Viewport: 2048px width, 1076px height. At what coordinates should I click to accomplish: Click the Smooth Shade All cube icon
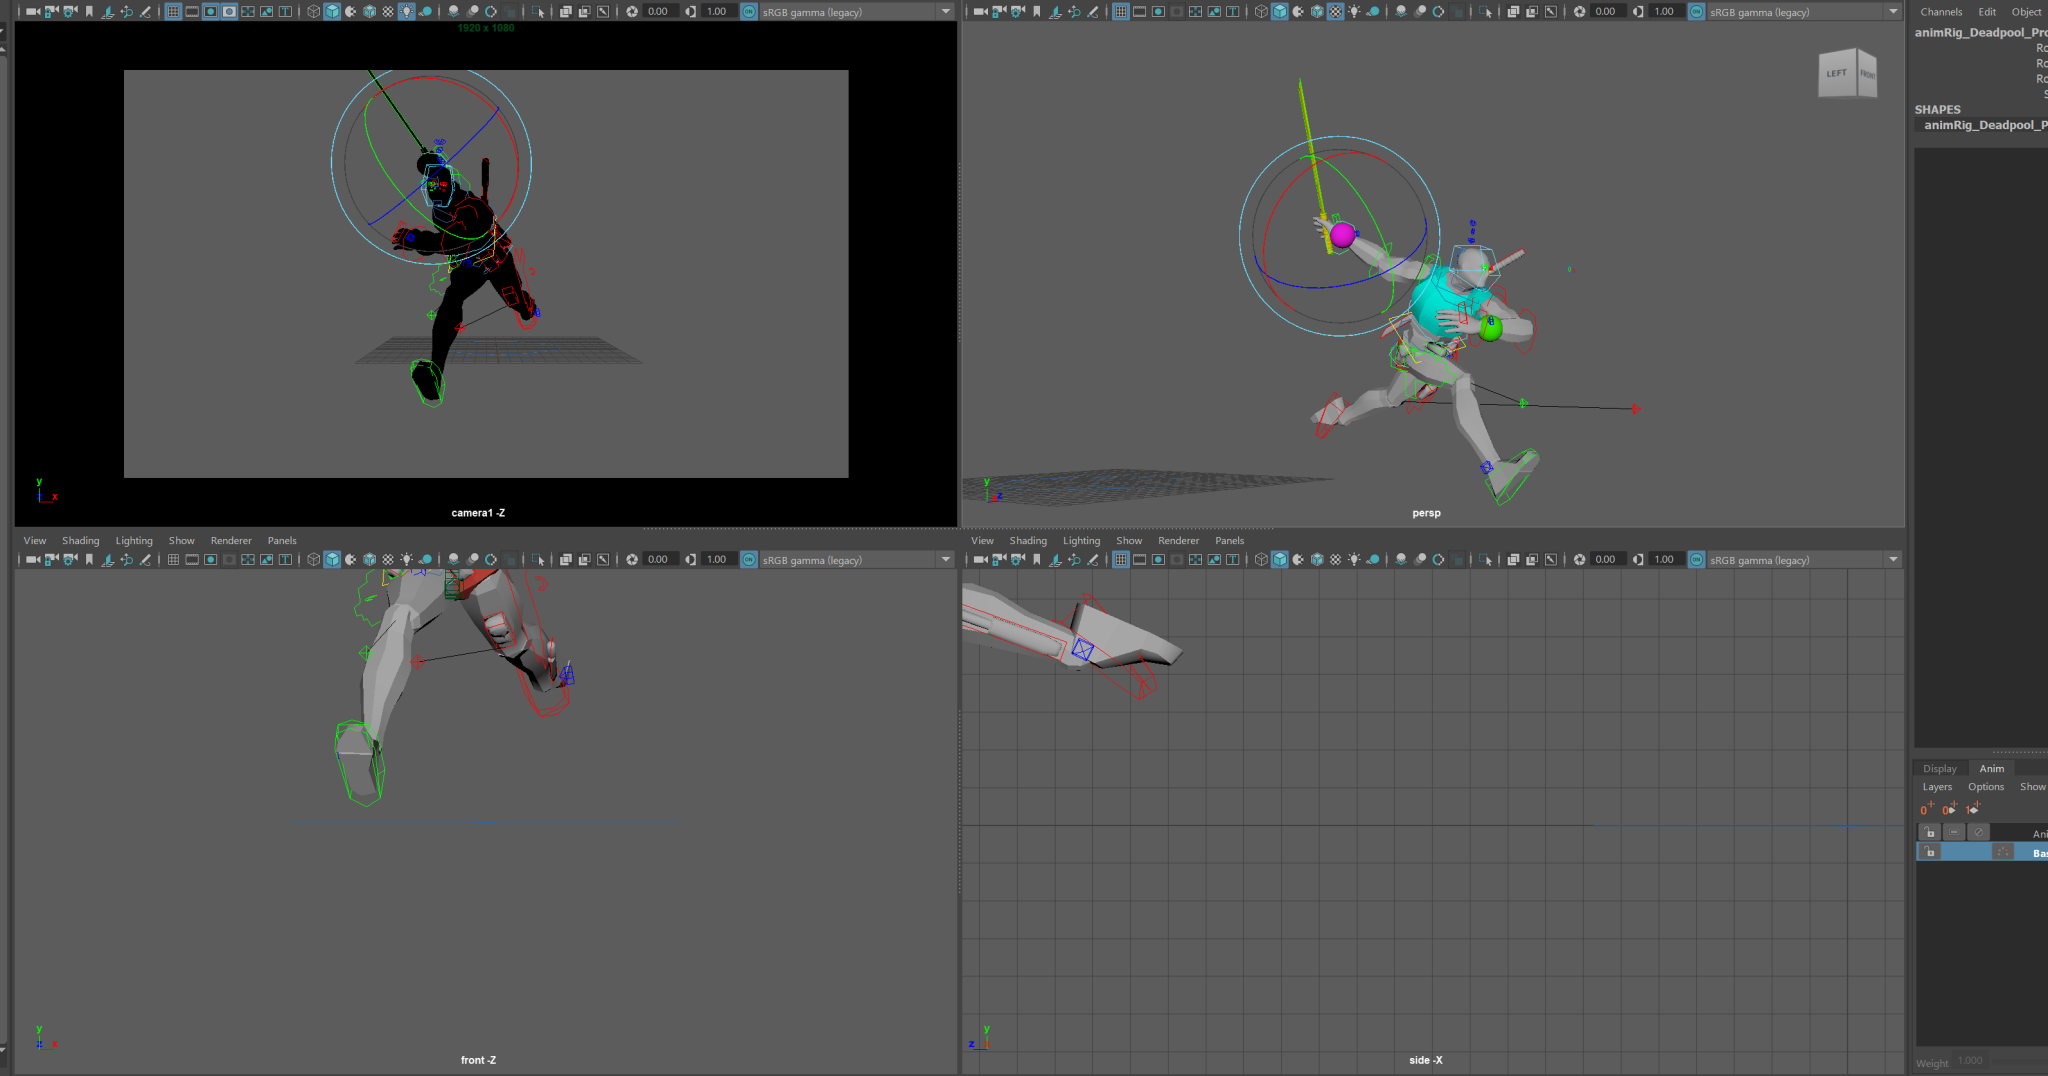pyautogui.click(x=331, y=11)
